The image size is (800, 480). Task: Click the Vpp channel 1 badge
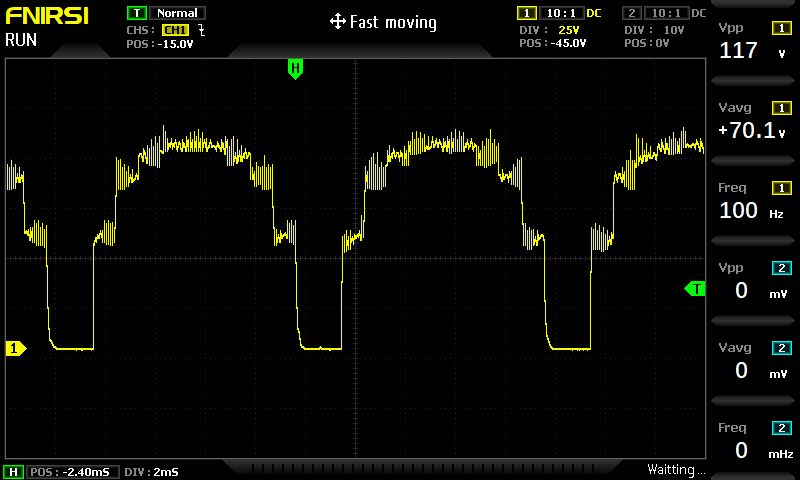click(x=782, y=28)
